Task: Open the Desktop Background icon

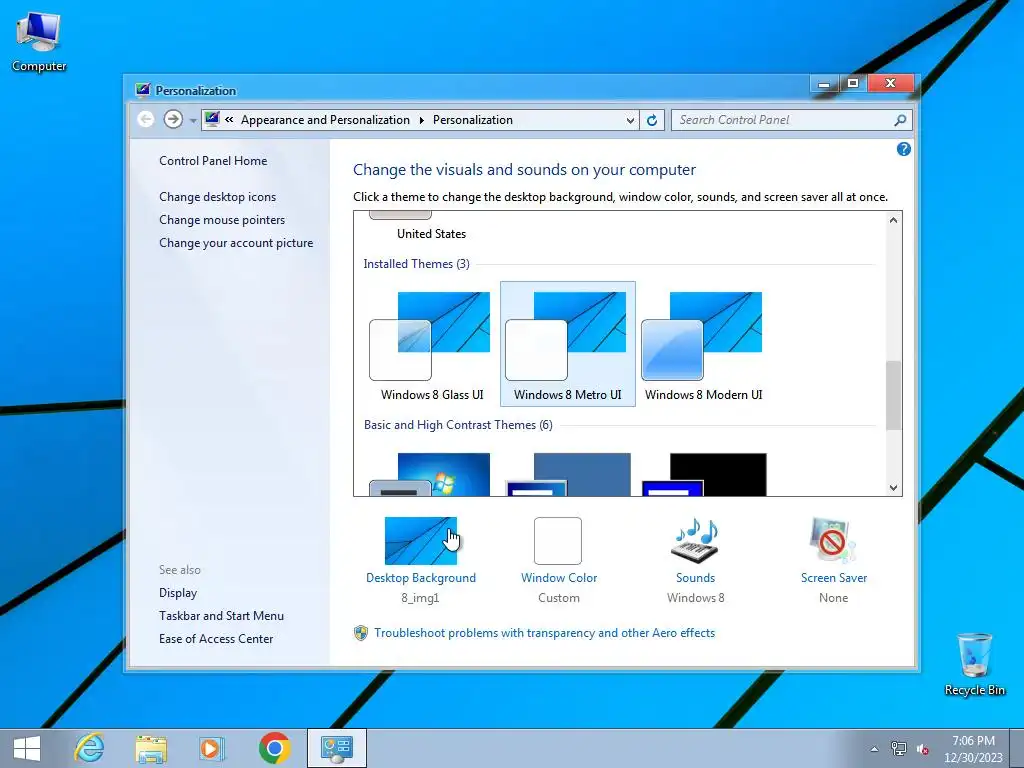Action: (421, 541)
